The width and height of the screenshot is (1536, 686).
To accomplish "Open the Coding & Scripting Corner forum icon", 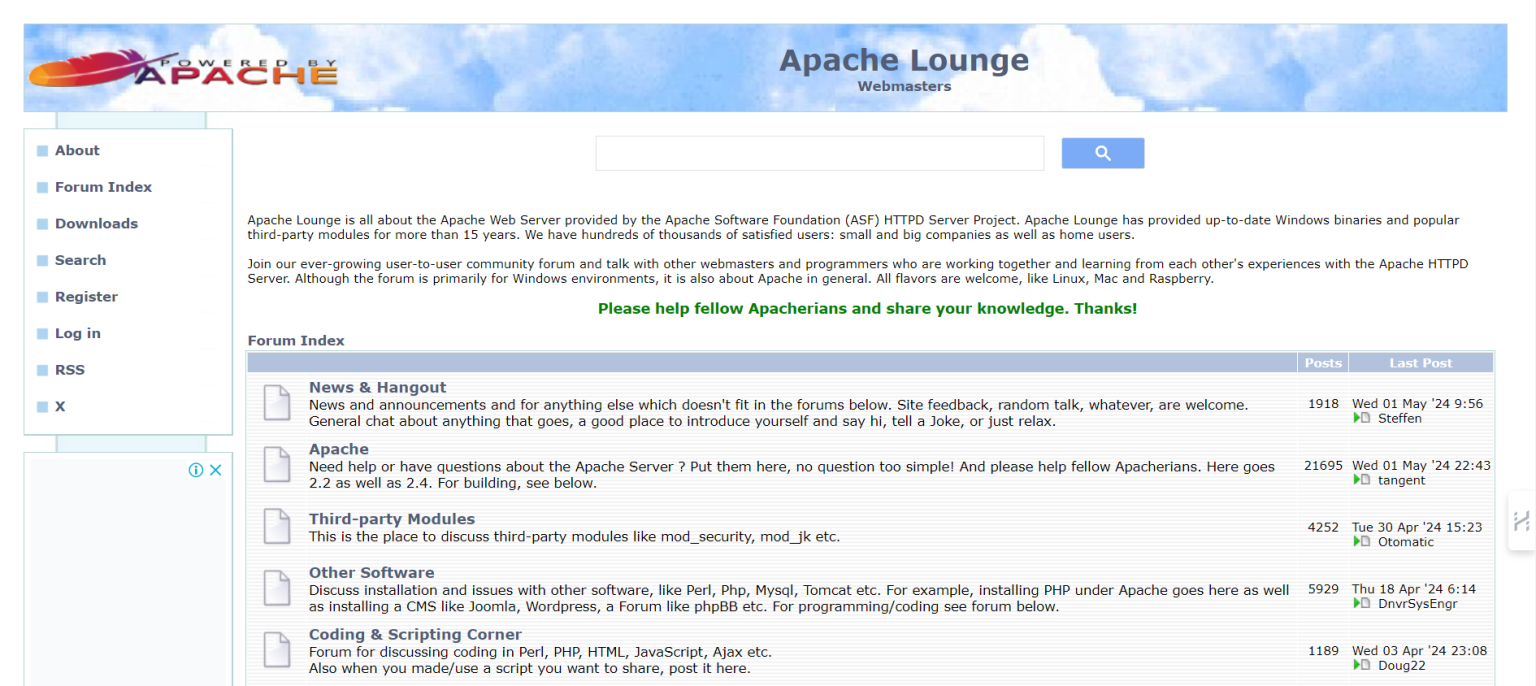I will (x=276, y=650).
